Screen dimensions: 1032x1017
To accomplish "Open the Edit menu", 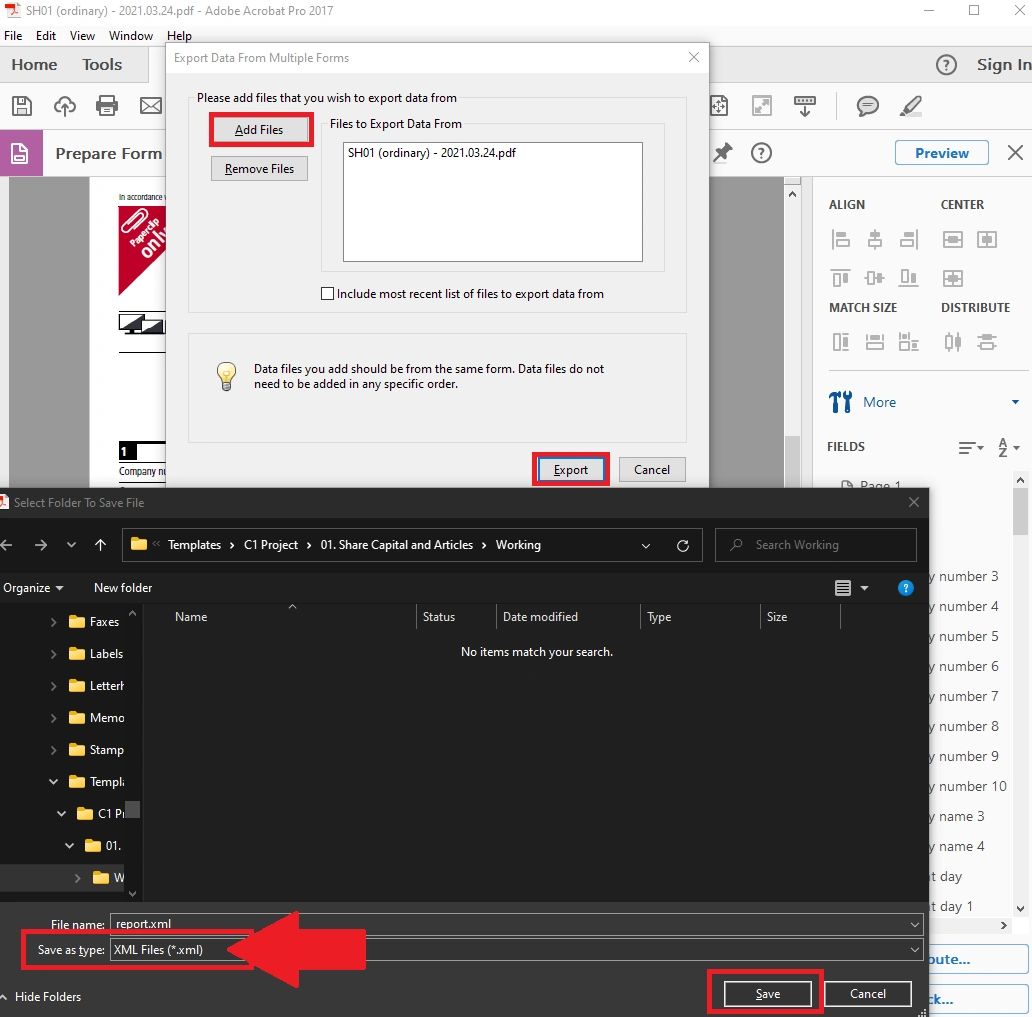I will 45,36.
